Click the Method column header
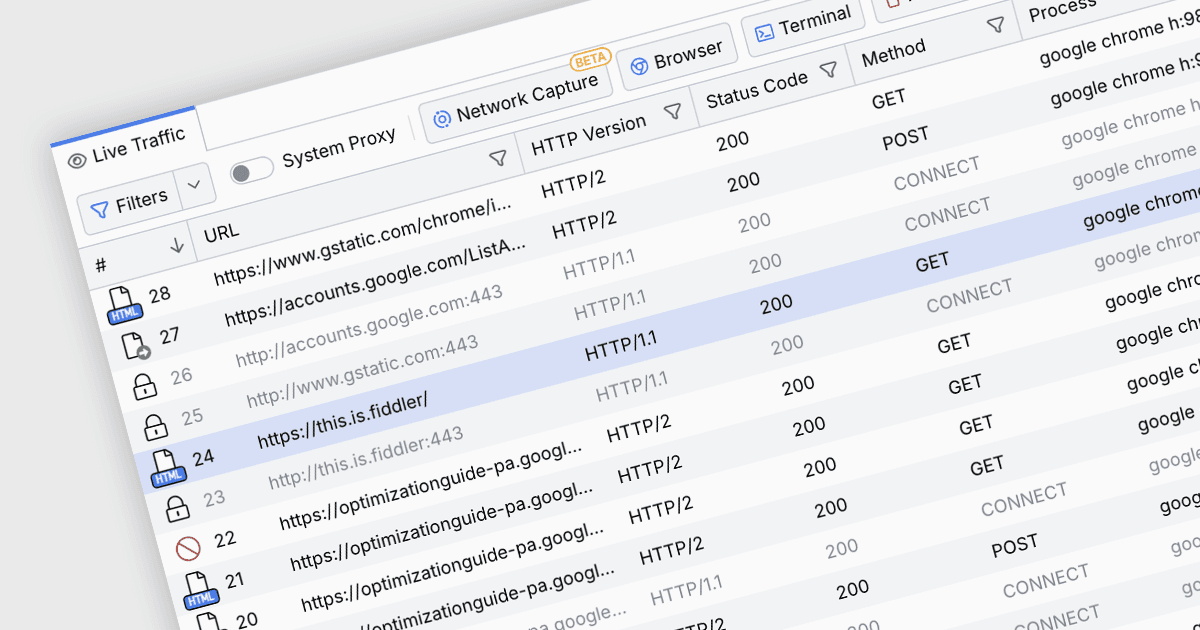Screen dimensions: 1200x630 [x=894, y=53]
